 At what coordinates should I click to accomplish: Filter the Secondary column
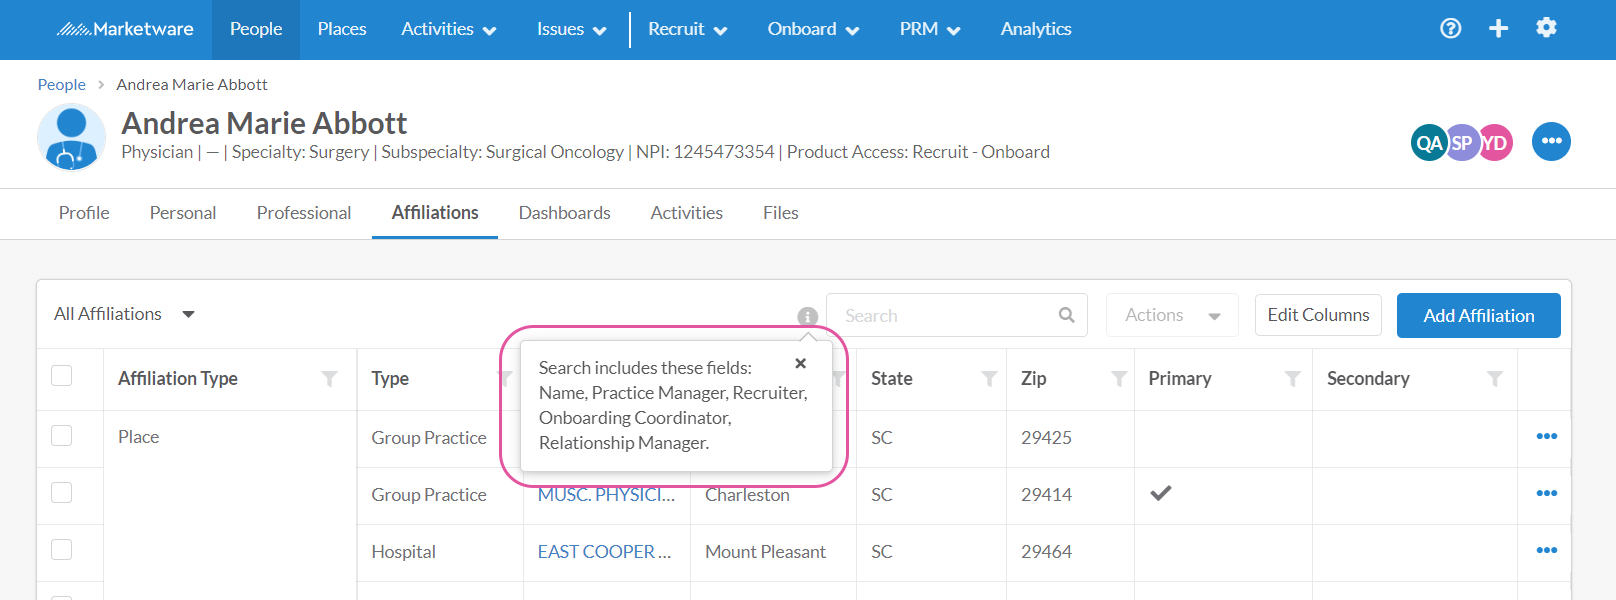[1495, 378]
